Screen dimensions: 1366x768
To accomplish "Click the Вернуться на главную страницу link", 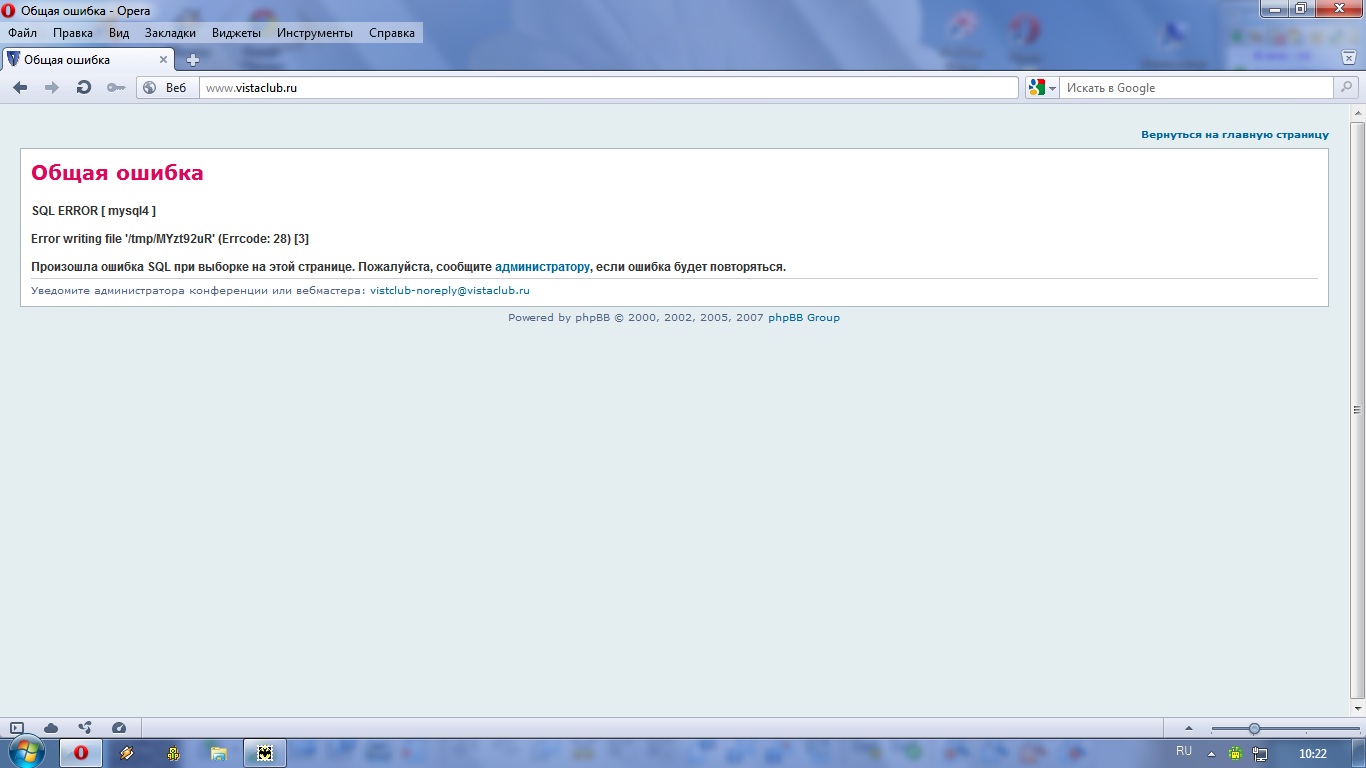I will tap(1234, 134).
